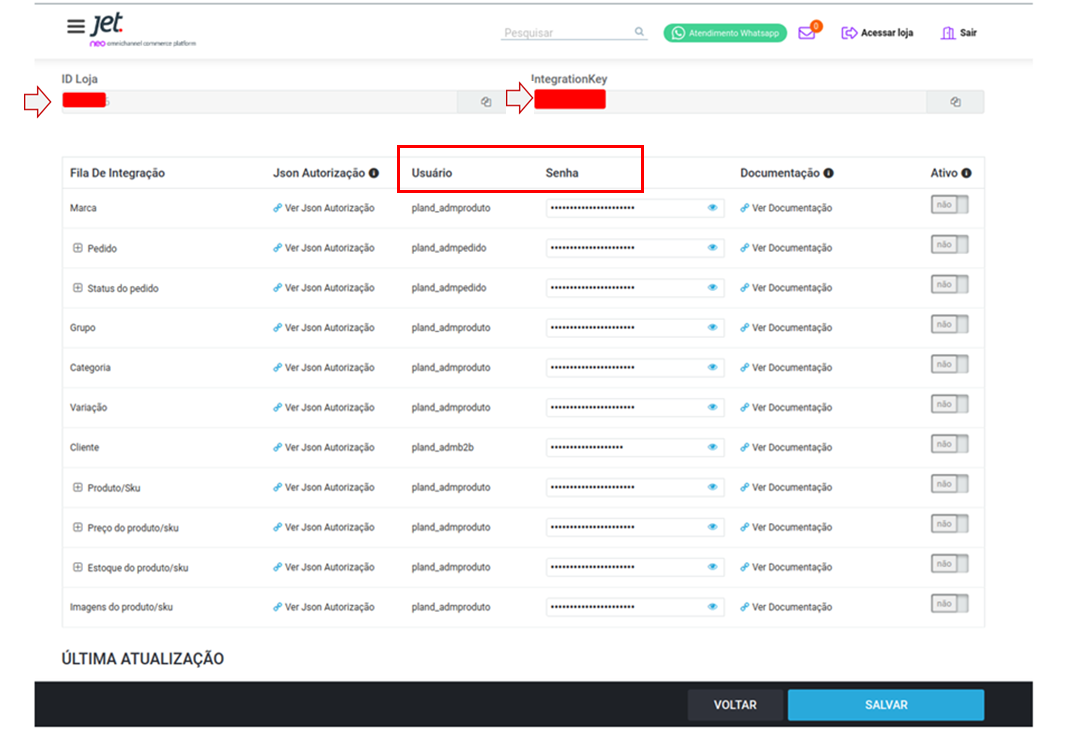
Task: Expand the Pedido row
Action: click(78, 248)
